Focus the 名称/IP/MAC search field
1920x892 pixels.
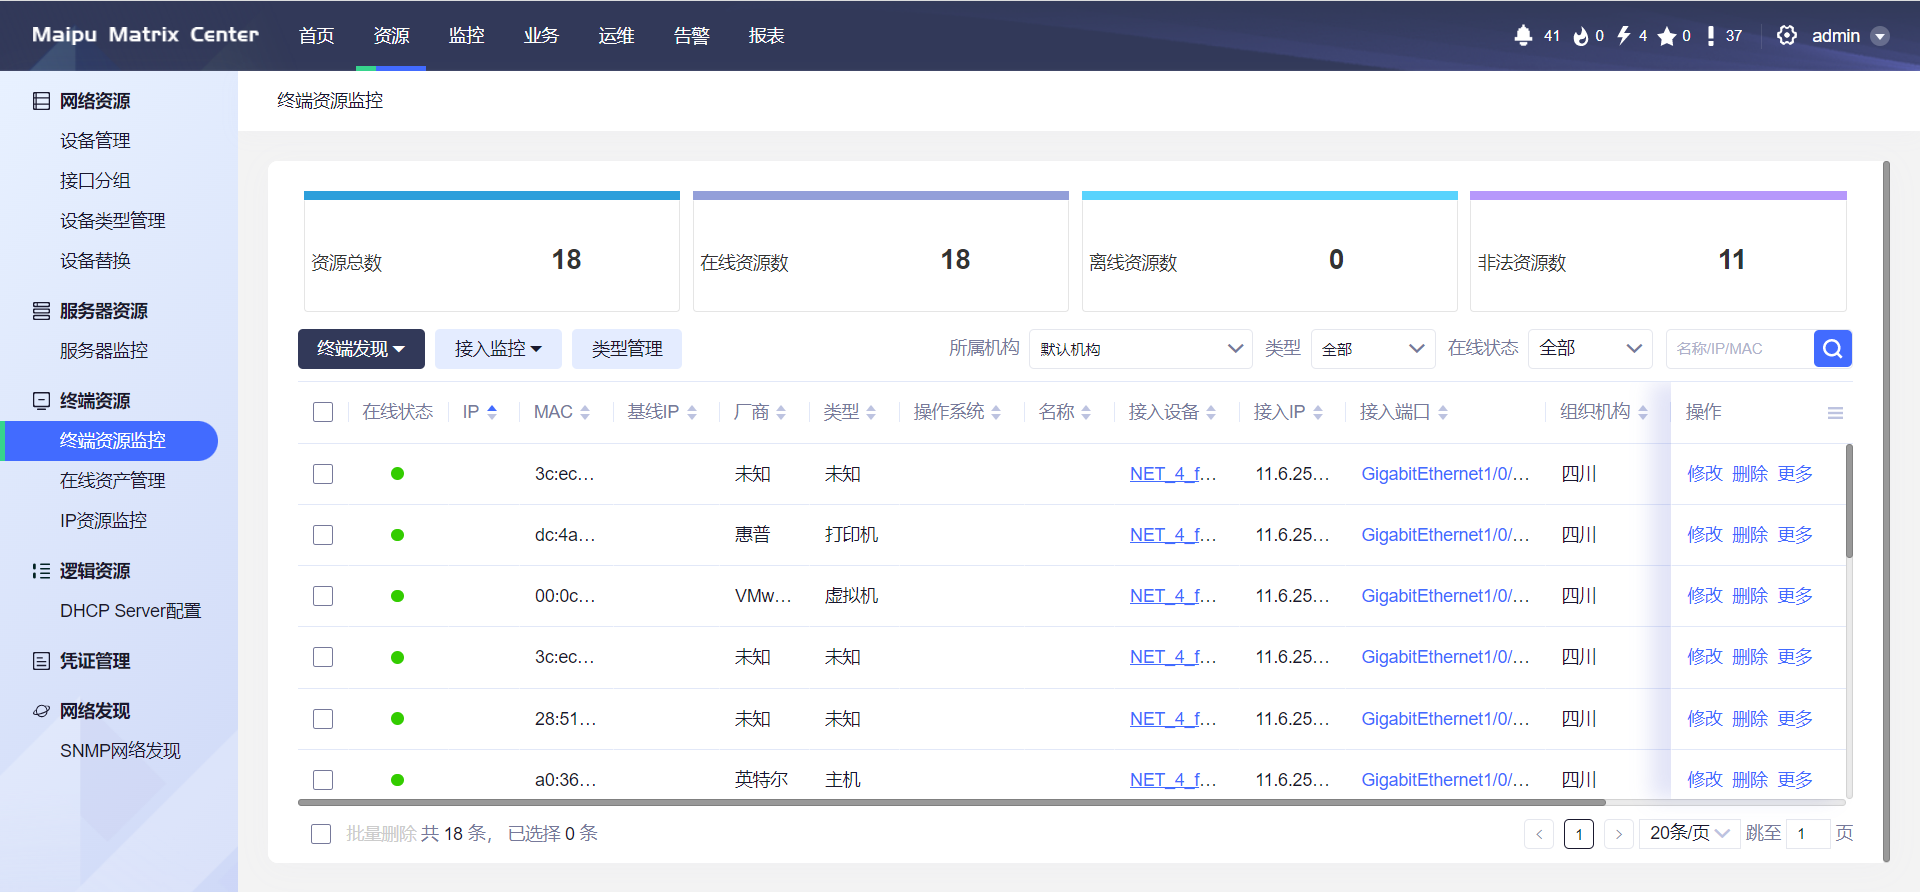(x=1740, y=349)
